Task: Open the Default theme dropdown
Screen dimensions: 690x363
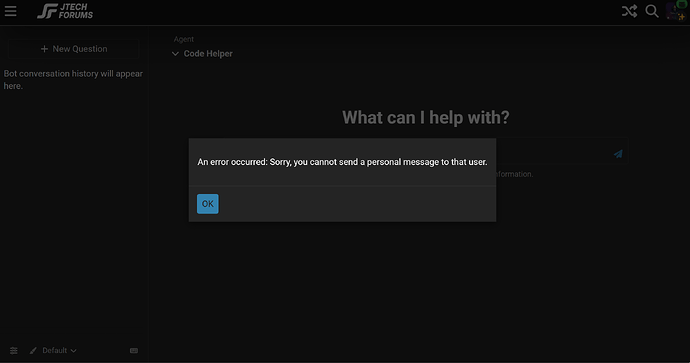Action: pyautogui.click(x=59, y=351)
